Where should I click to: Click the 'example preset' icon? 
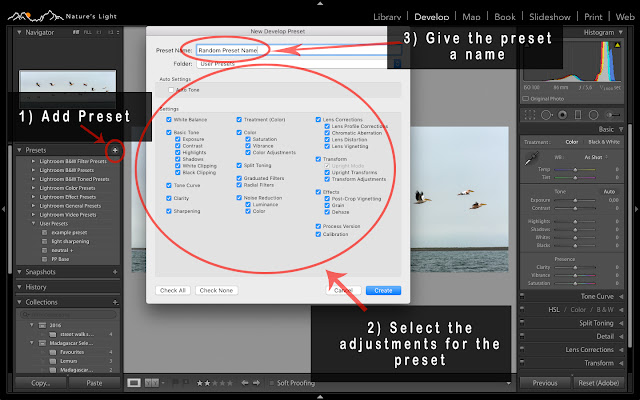click(x=44, y=233)
